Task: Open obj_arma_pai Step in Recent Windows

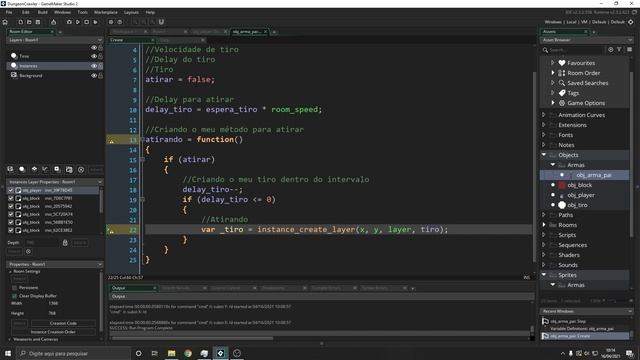Action: pyautogui.click(x=567, y=322)
